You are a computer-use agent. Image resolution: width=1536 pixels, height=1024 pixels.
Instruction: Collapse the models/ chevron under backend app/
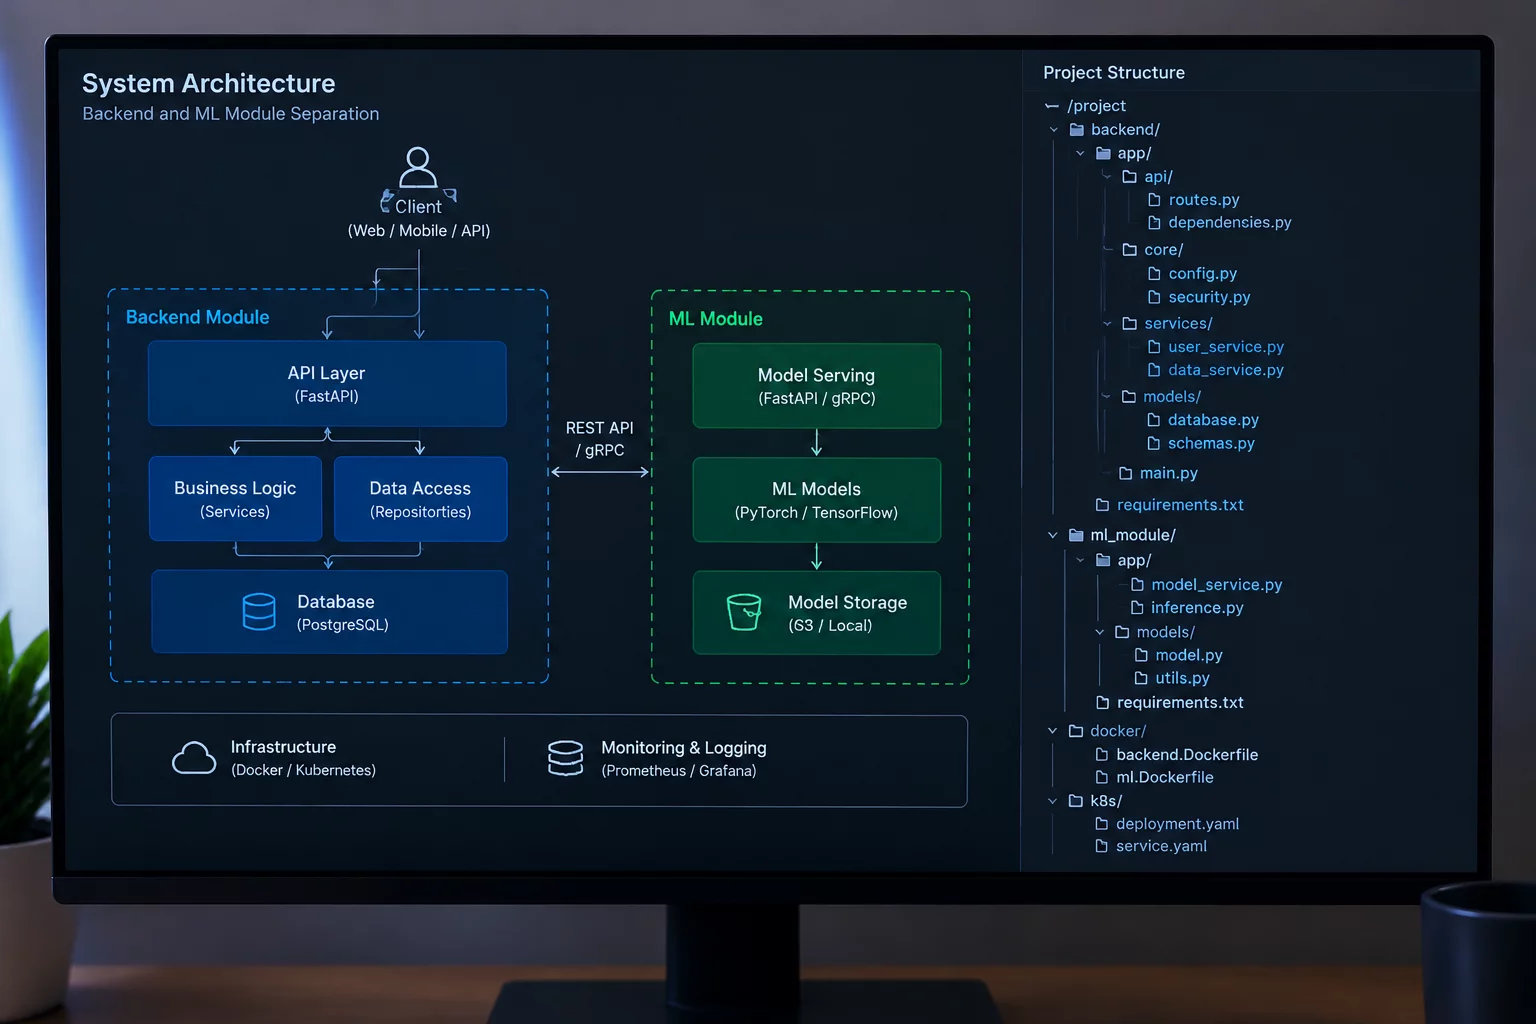coord(1106,397)
